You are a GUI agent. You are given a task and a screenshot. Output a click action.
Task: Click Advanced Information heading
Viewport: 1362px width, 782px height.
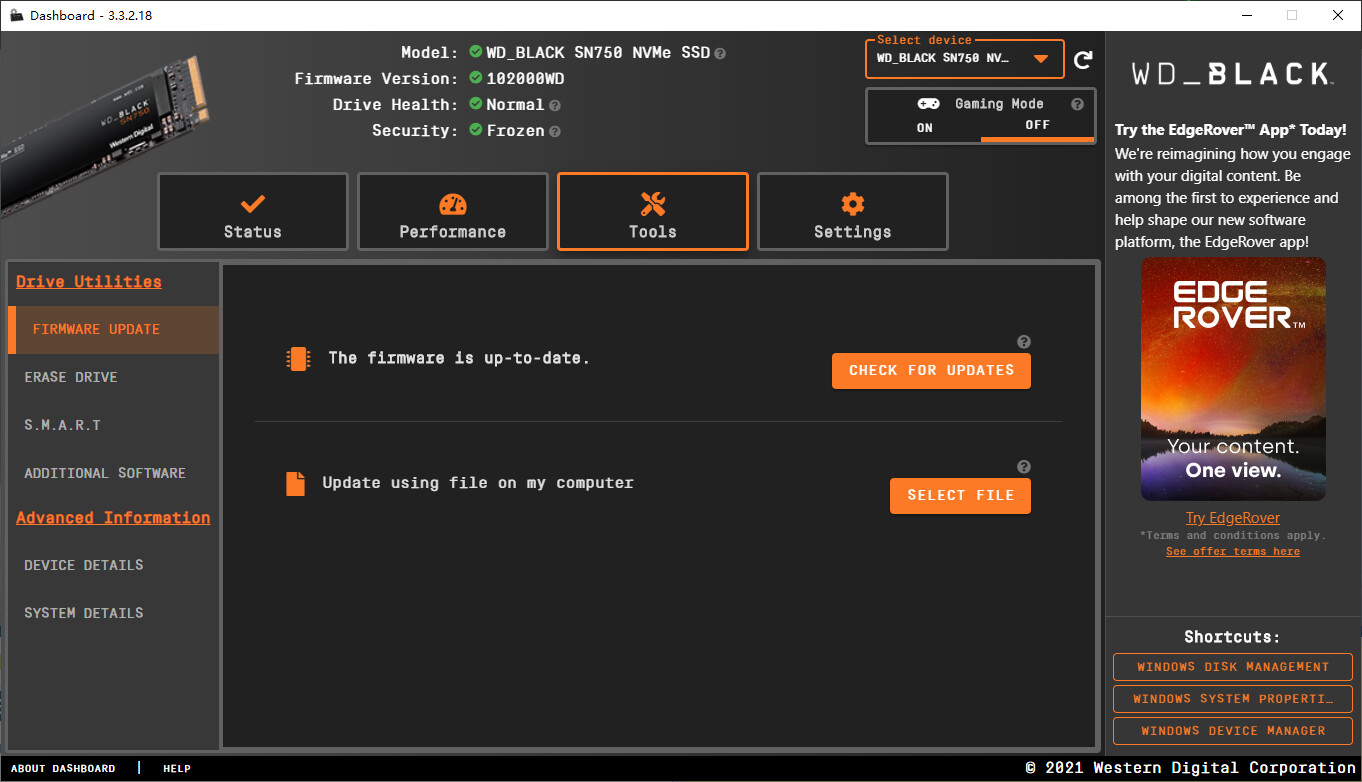(113, 518)
